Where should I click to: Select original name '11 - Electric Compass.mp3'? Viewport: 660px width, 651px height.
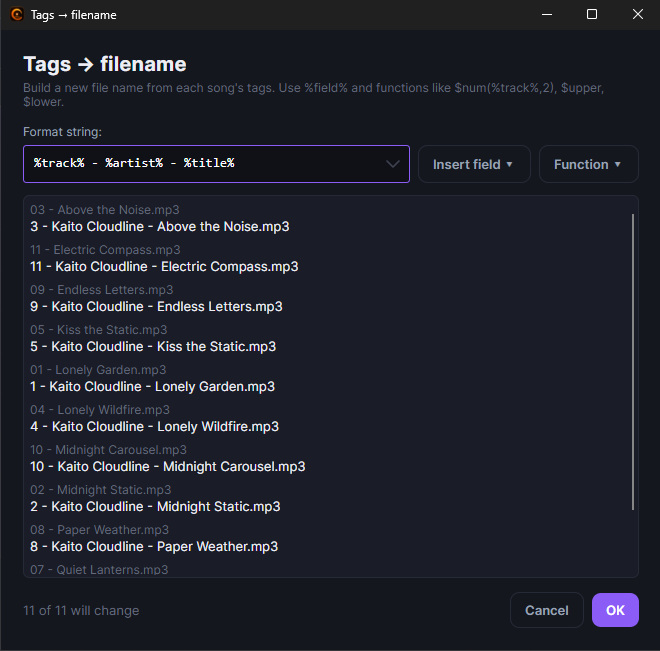[x=105, y=250]
